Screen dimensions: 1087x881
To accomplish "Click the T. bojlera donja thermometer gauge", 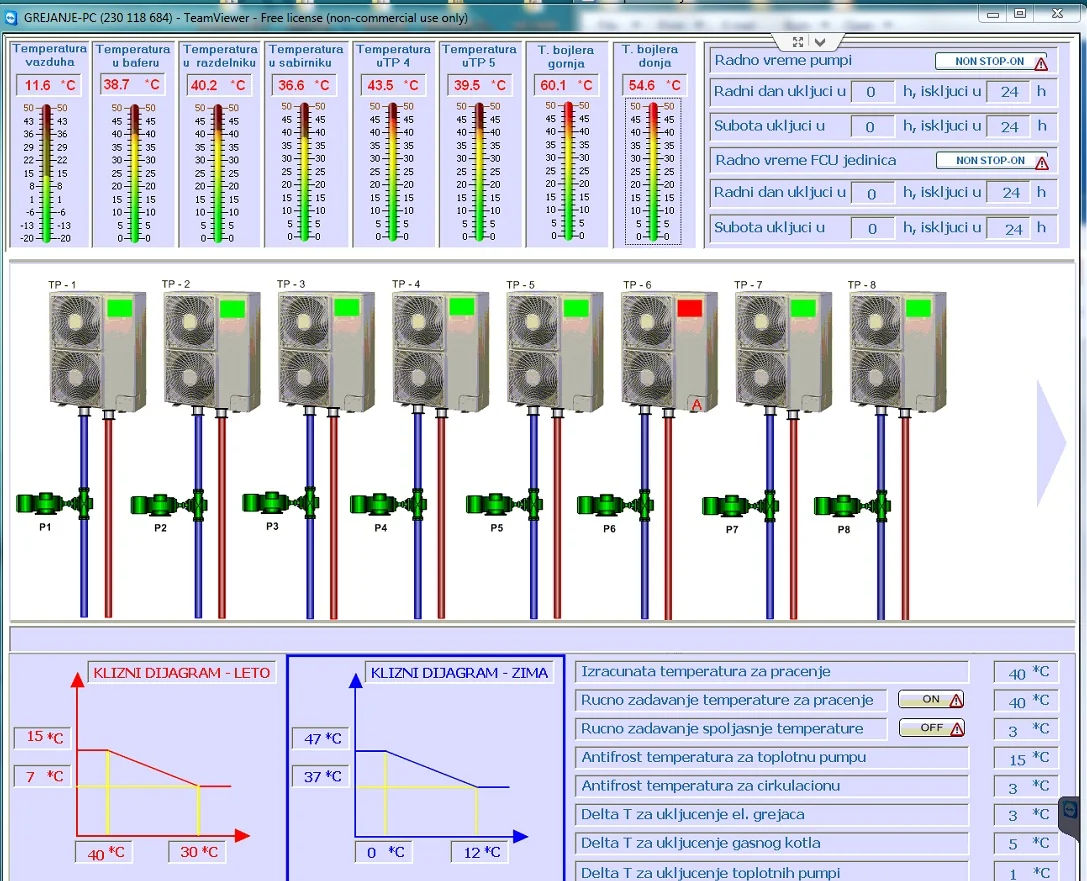I will click(653, 171).
